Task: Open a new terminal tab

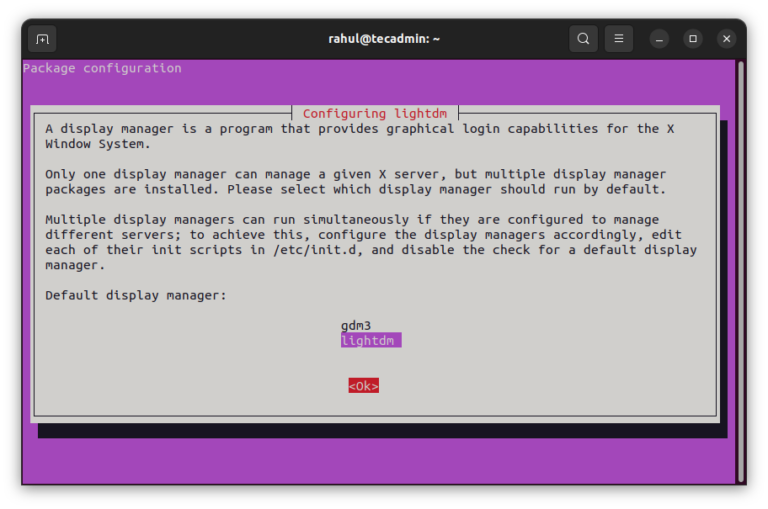Action: [42, 39]
